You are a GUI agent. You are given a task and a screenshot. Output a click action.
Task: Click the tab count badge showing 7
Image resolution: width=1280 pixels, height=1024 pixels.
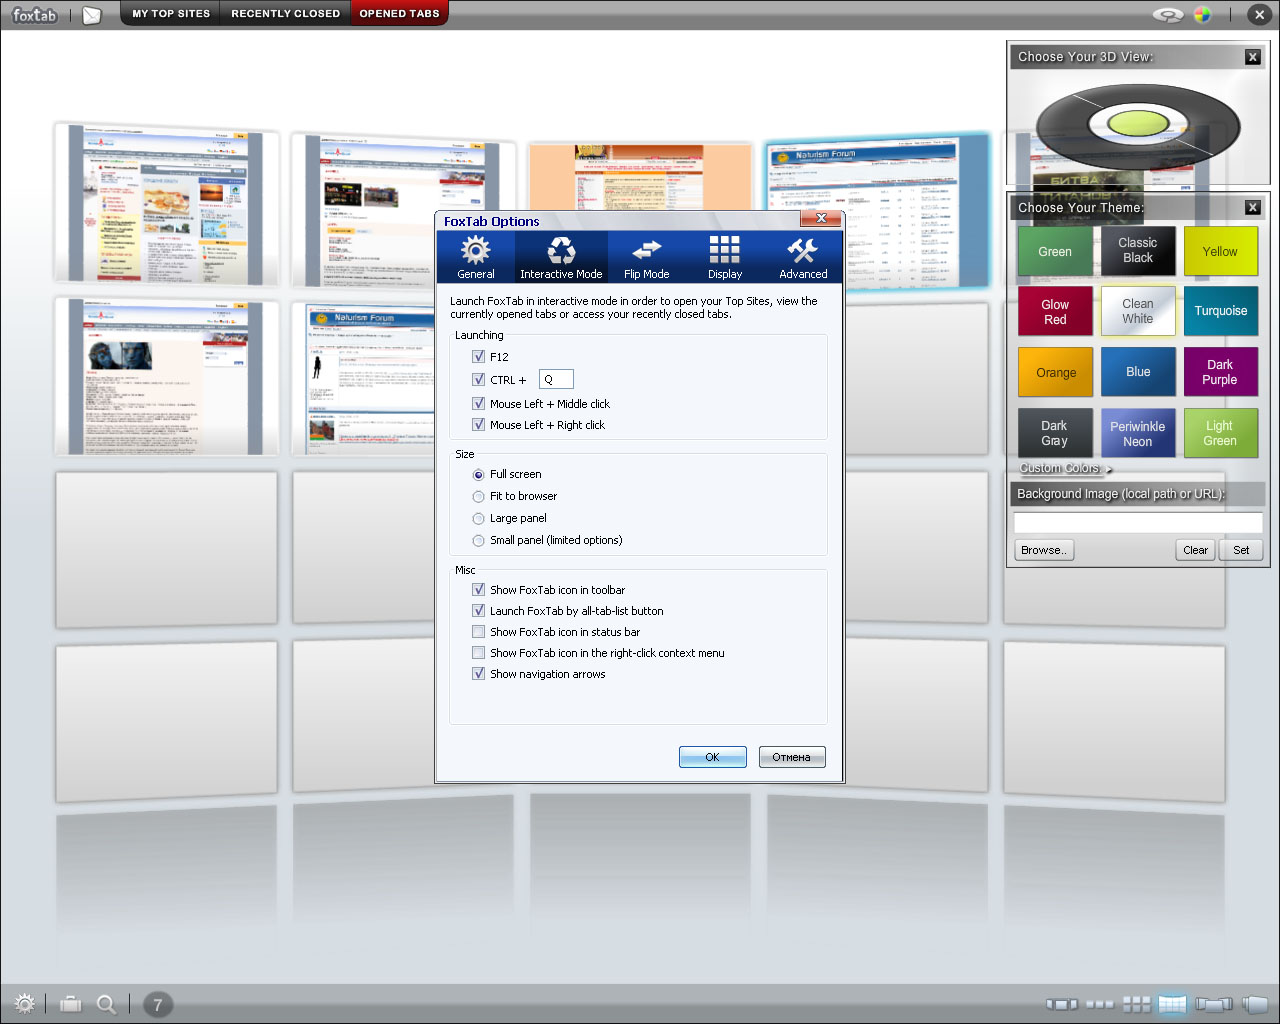pos(157,1004)
